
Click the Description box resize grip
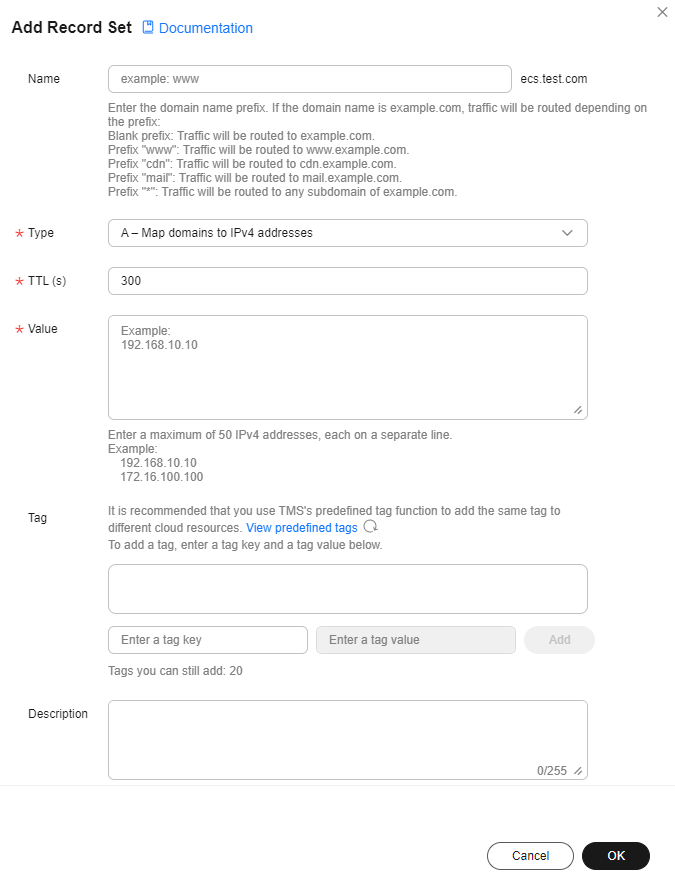coord(578,771)
